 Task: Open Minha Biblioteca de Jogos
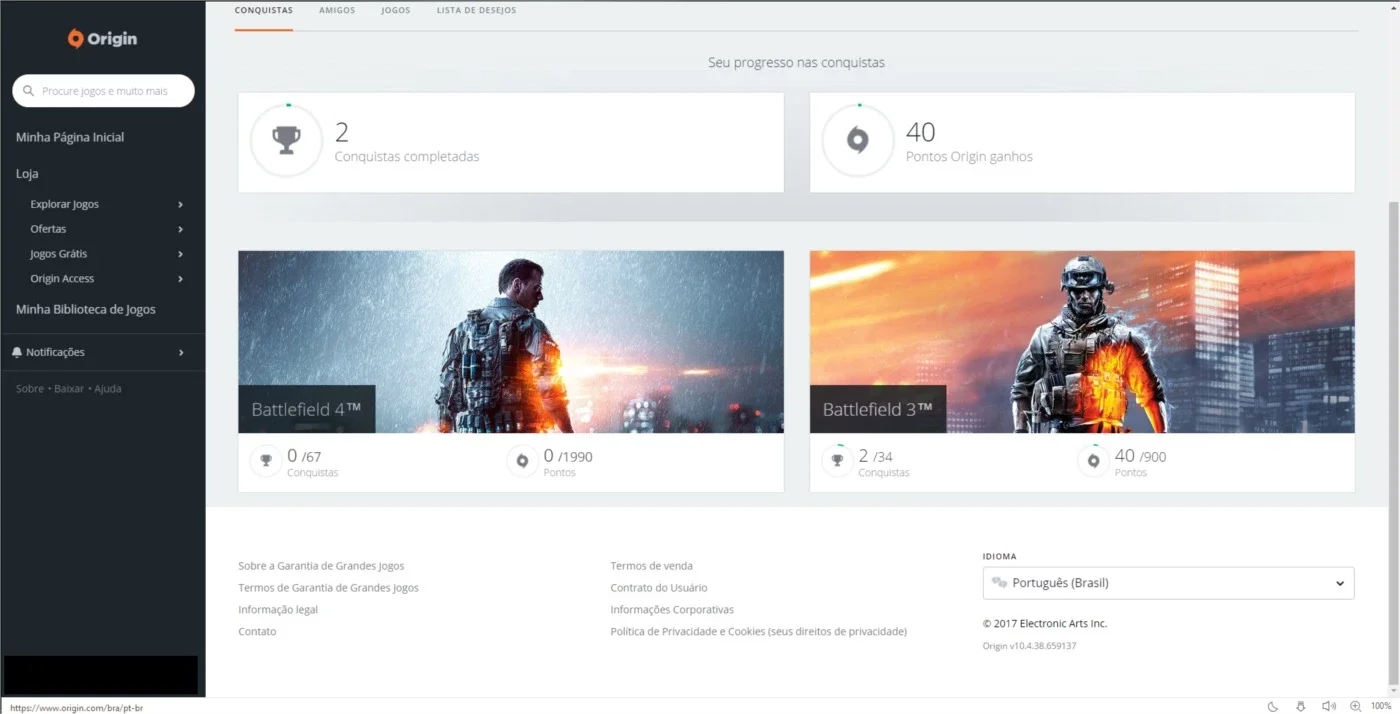coord(86,309)
